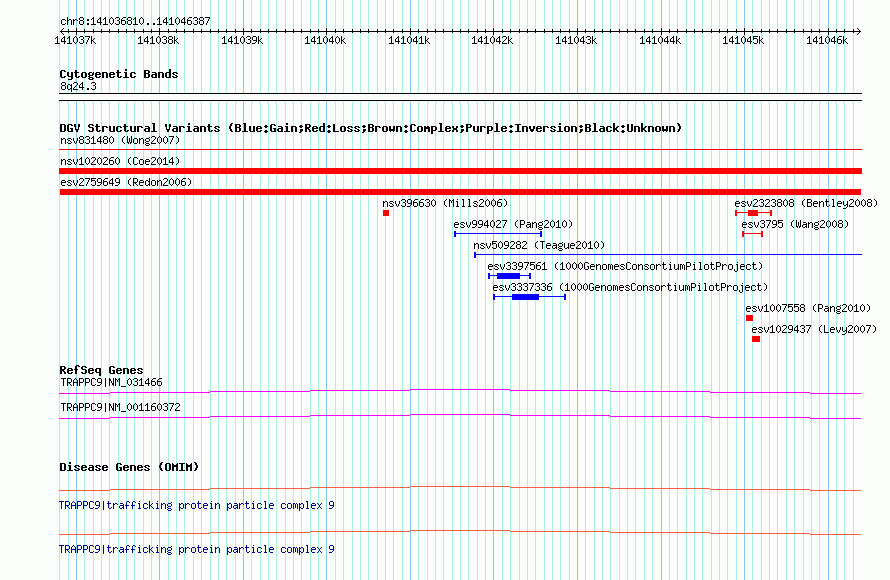Select the TRAPPC9 NM_001160372 magenta transcript line
The width and height of the screenshot is (890, 580).
pyautogui.click(x=460, y=416)
